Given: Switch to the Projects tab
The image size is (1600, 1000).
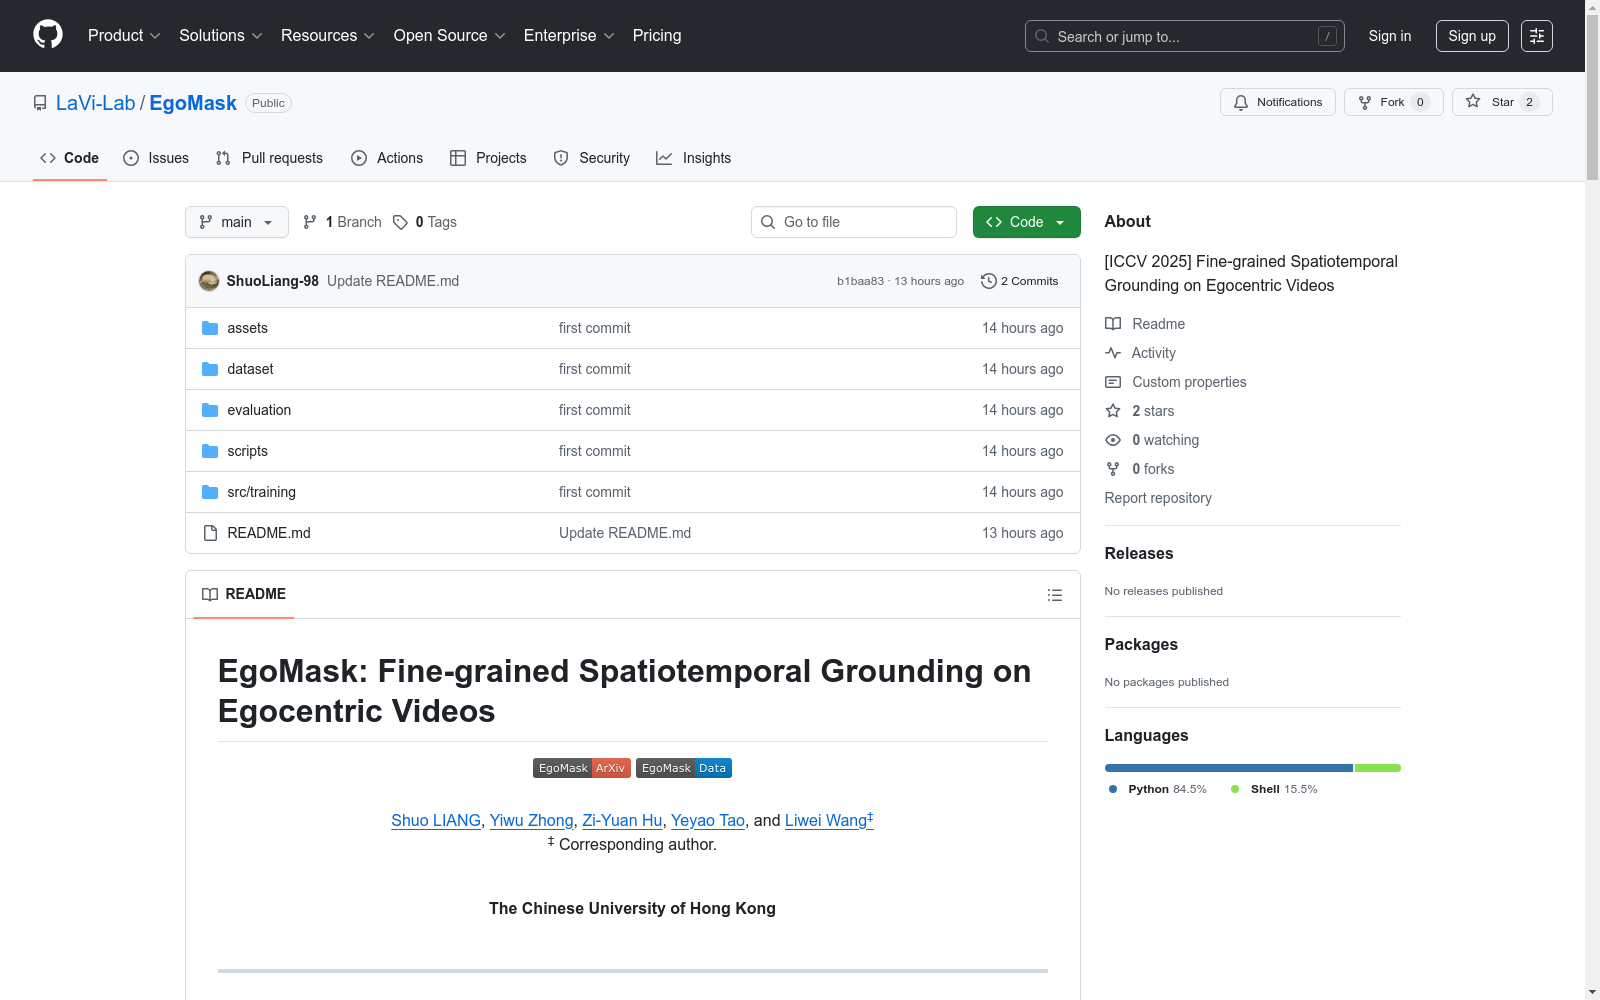Looking at the screenshot, I should coord(488,158).
